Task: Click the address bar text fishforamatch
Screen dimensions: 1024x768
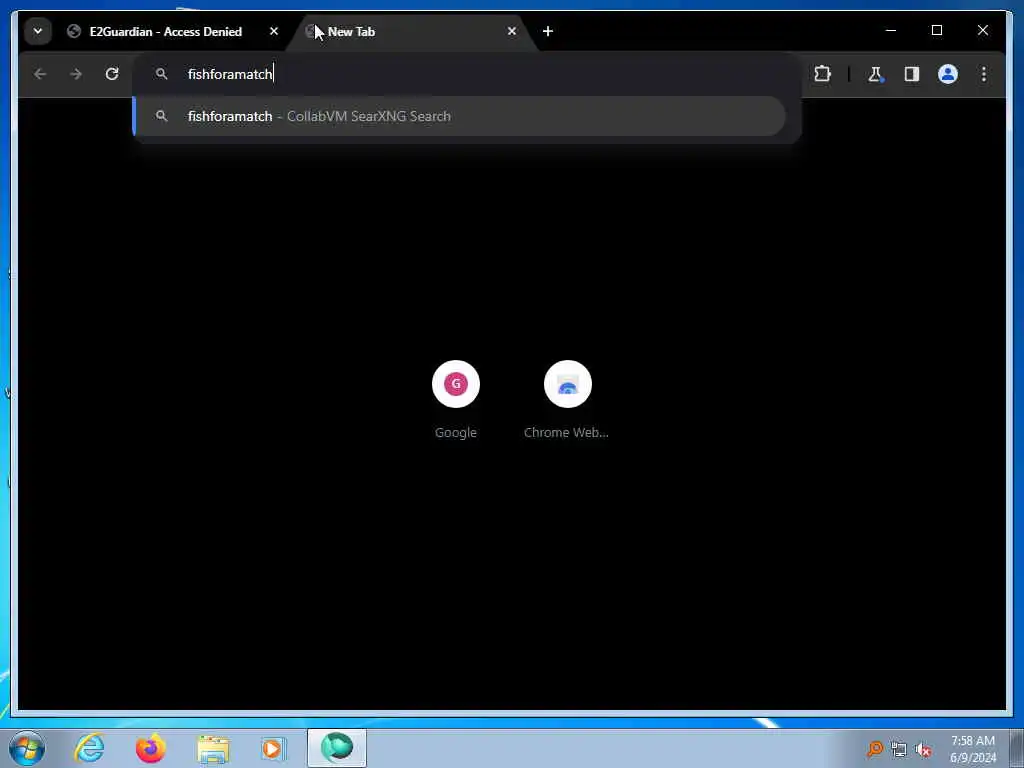Action: point(230,74)
